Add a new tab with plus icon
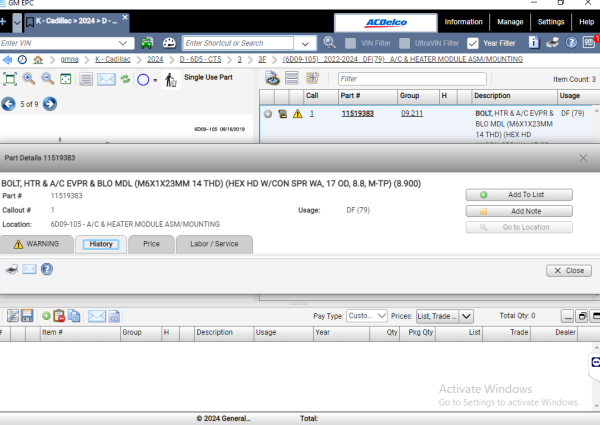The height and width of the screenshot is (425, 600). pos(3,21)
